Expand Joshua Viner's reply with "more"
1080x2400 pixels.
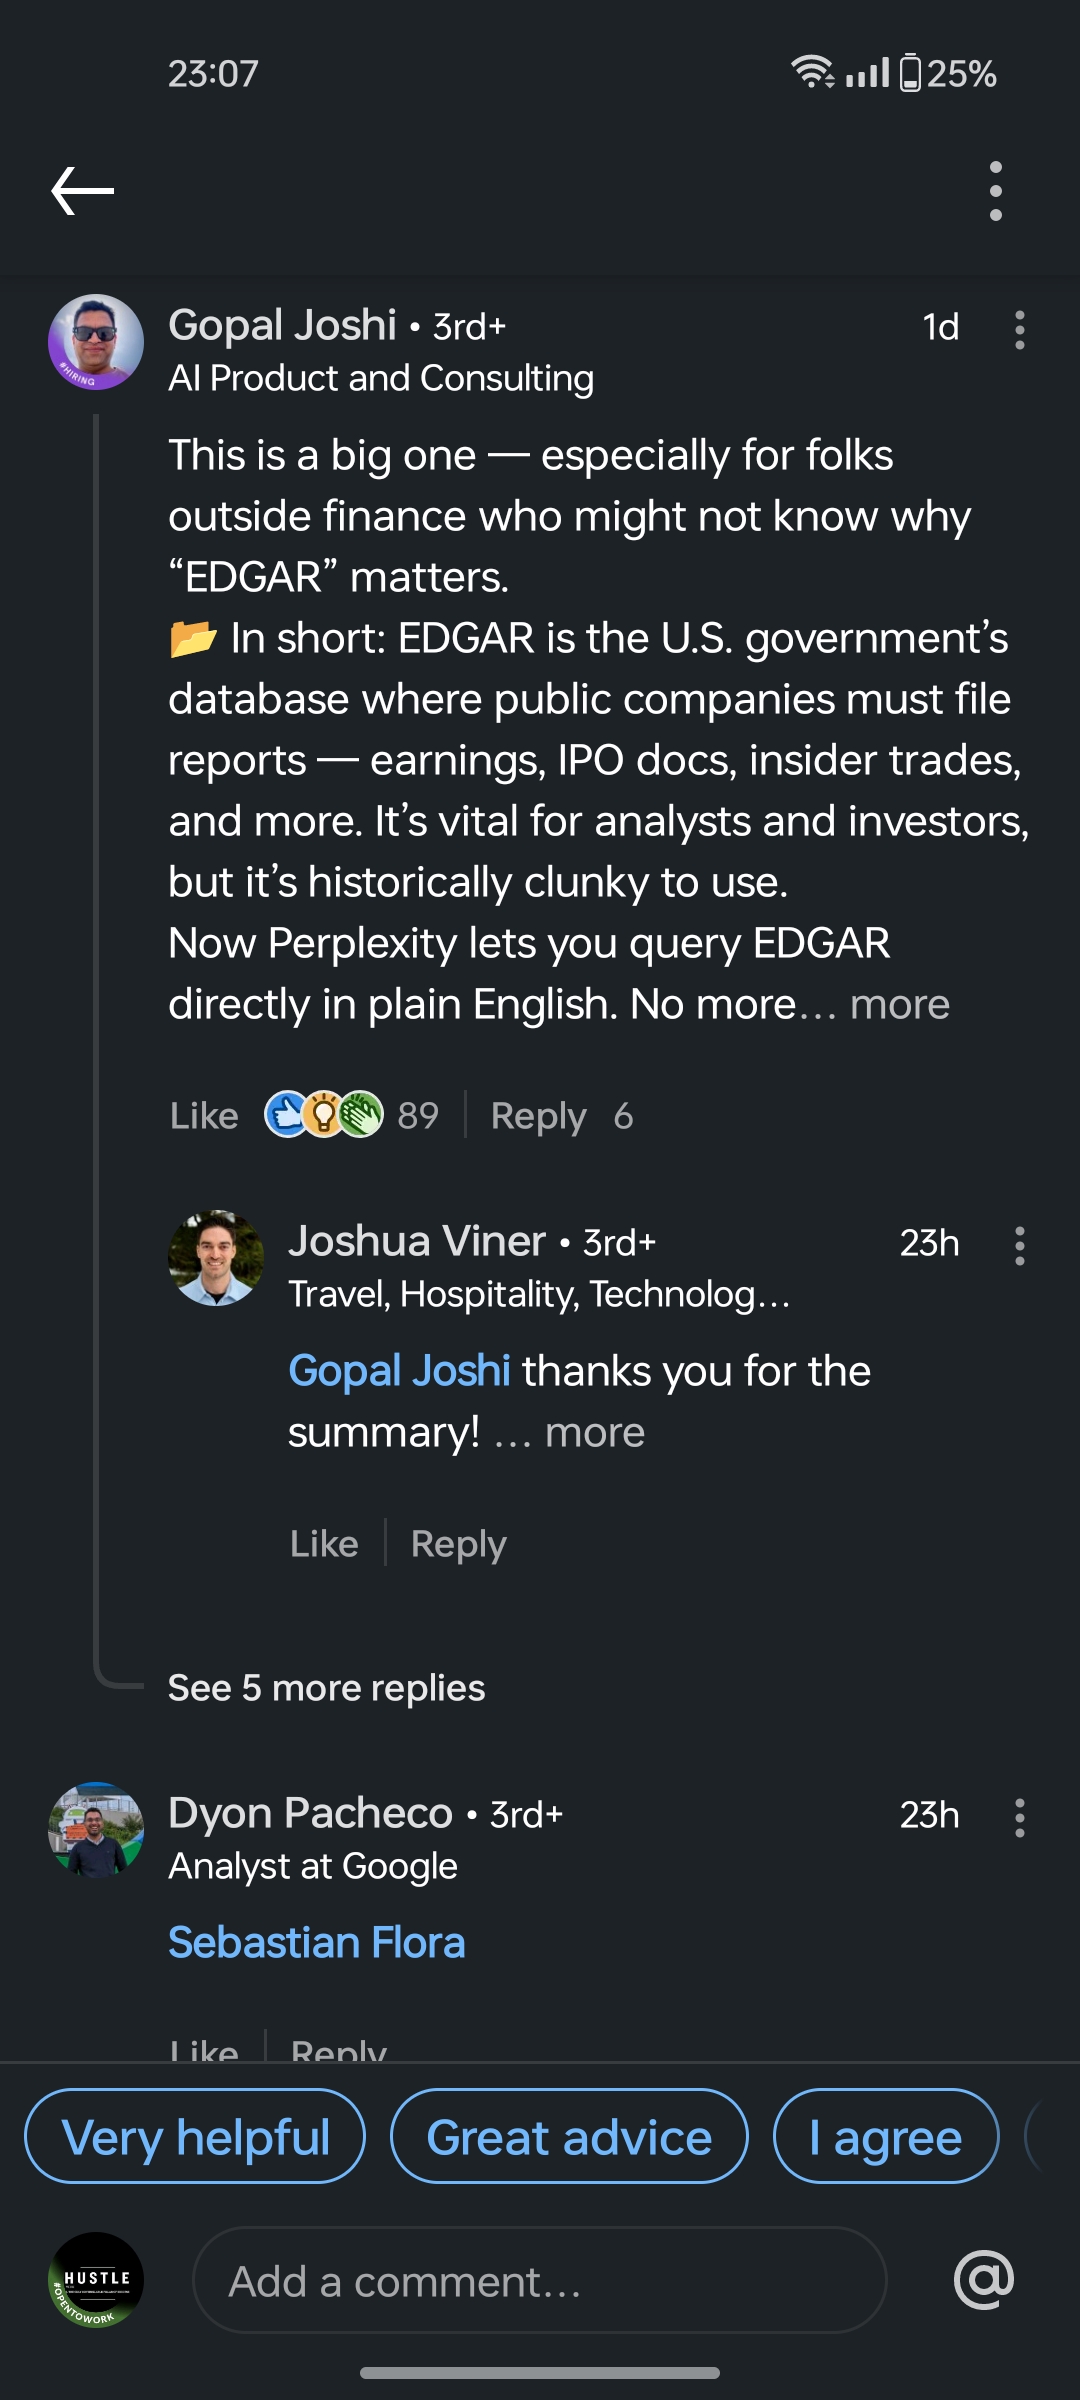[x=594, y=1433]
